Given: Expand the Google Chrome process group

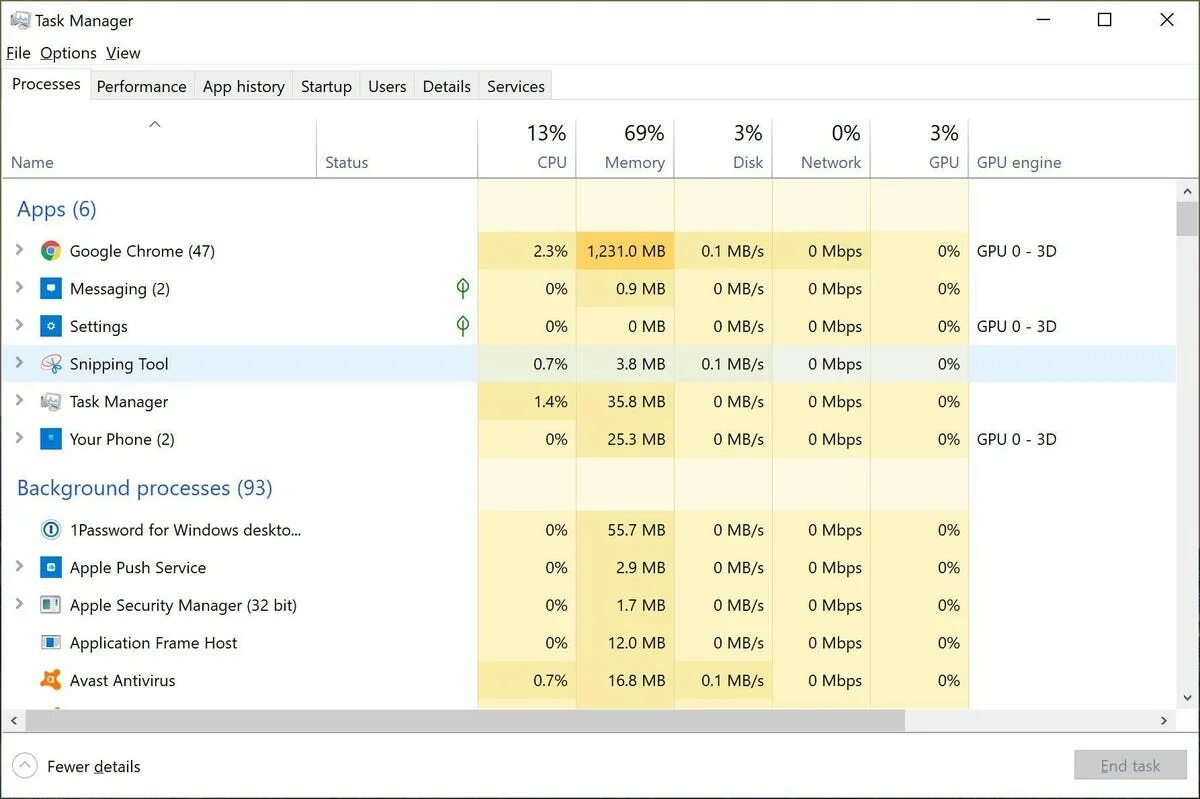Looking at the screenshot, I should [x=19, y=250].
